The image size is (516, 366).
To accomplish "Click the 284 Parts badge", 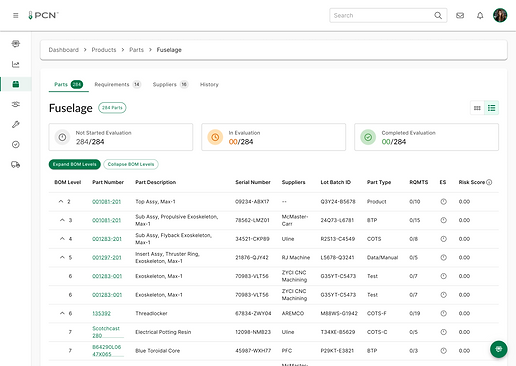I will pyautogui.click(x=112, y=108).
